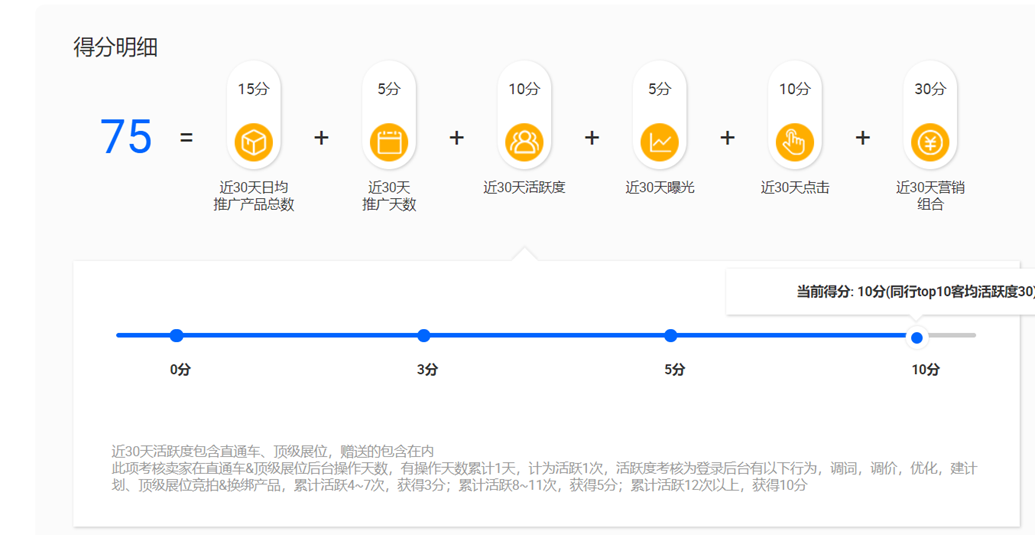Click the gray unfilled end of slider track
The width and height of the screenshot is (1035, 535).
[952, 335]
